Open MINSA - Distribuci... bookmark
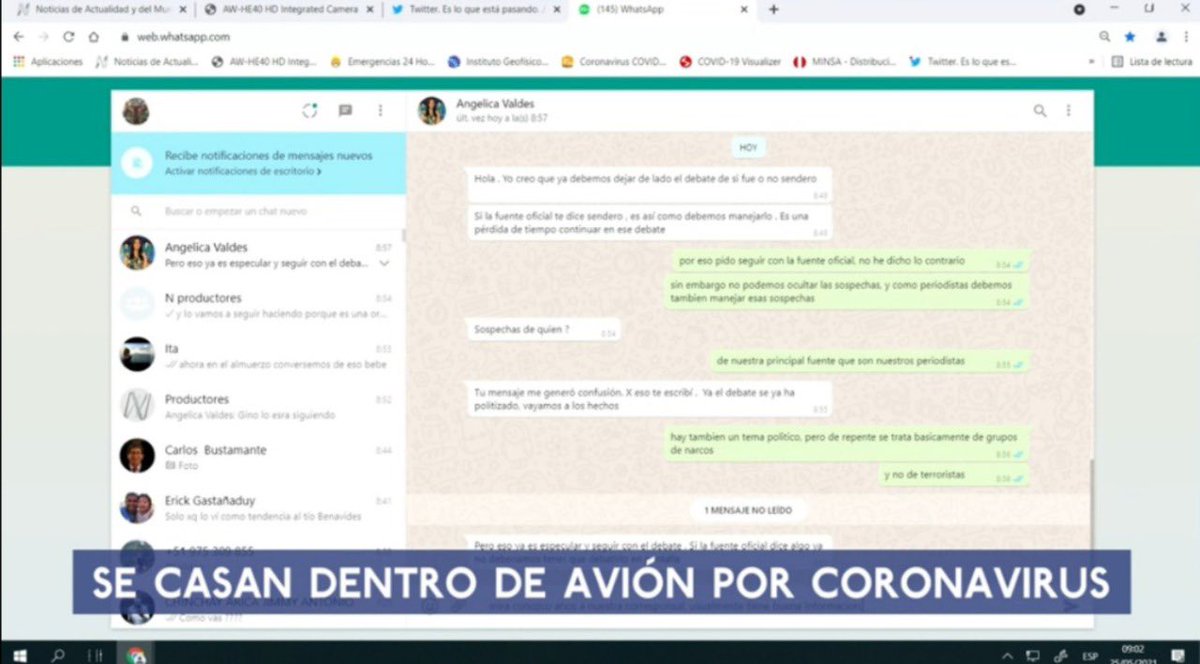Screen dimensions: 1200x664 pos(845,61)
